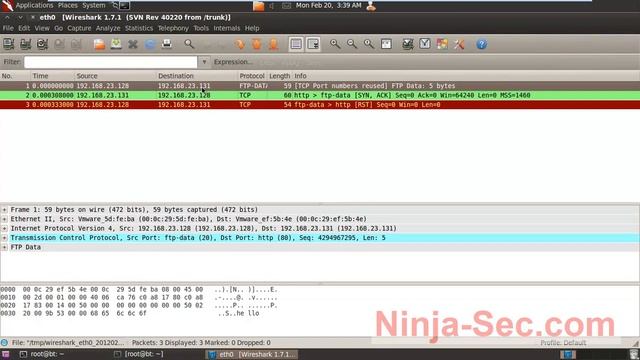Viewport: 640px width, 360px height.
Task: Expand Transmission Control Protocol node
Action: click(4, 238)
